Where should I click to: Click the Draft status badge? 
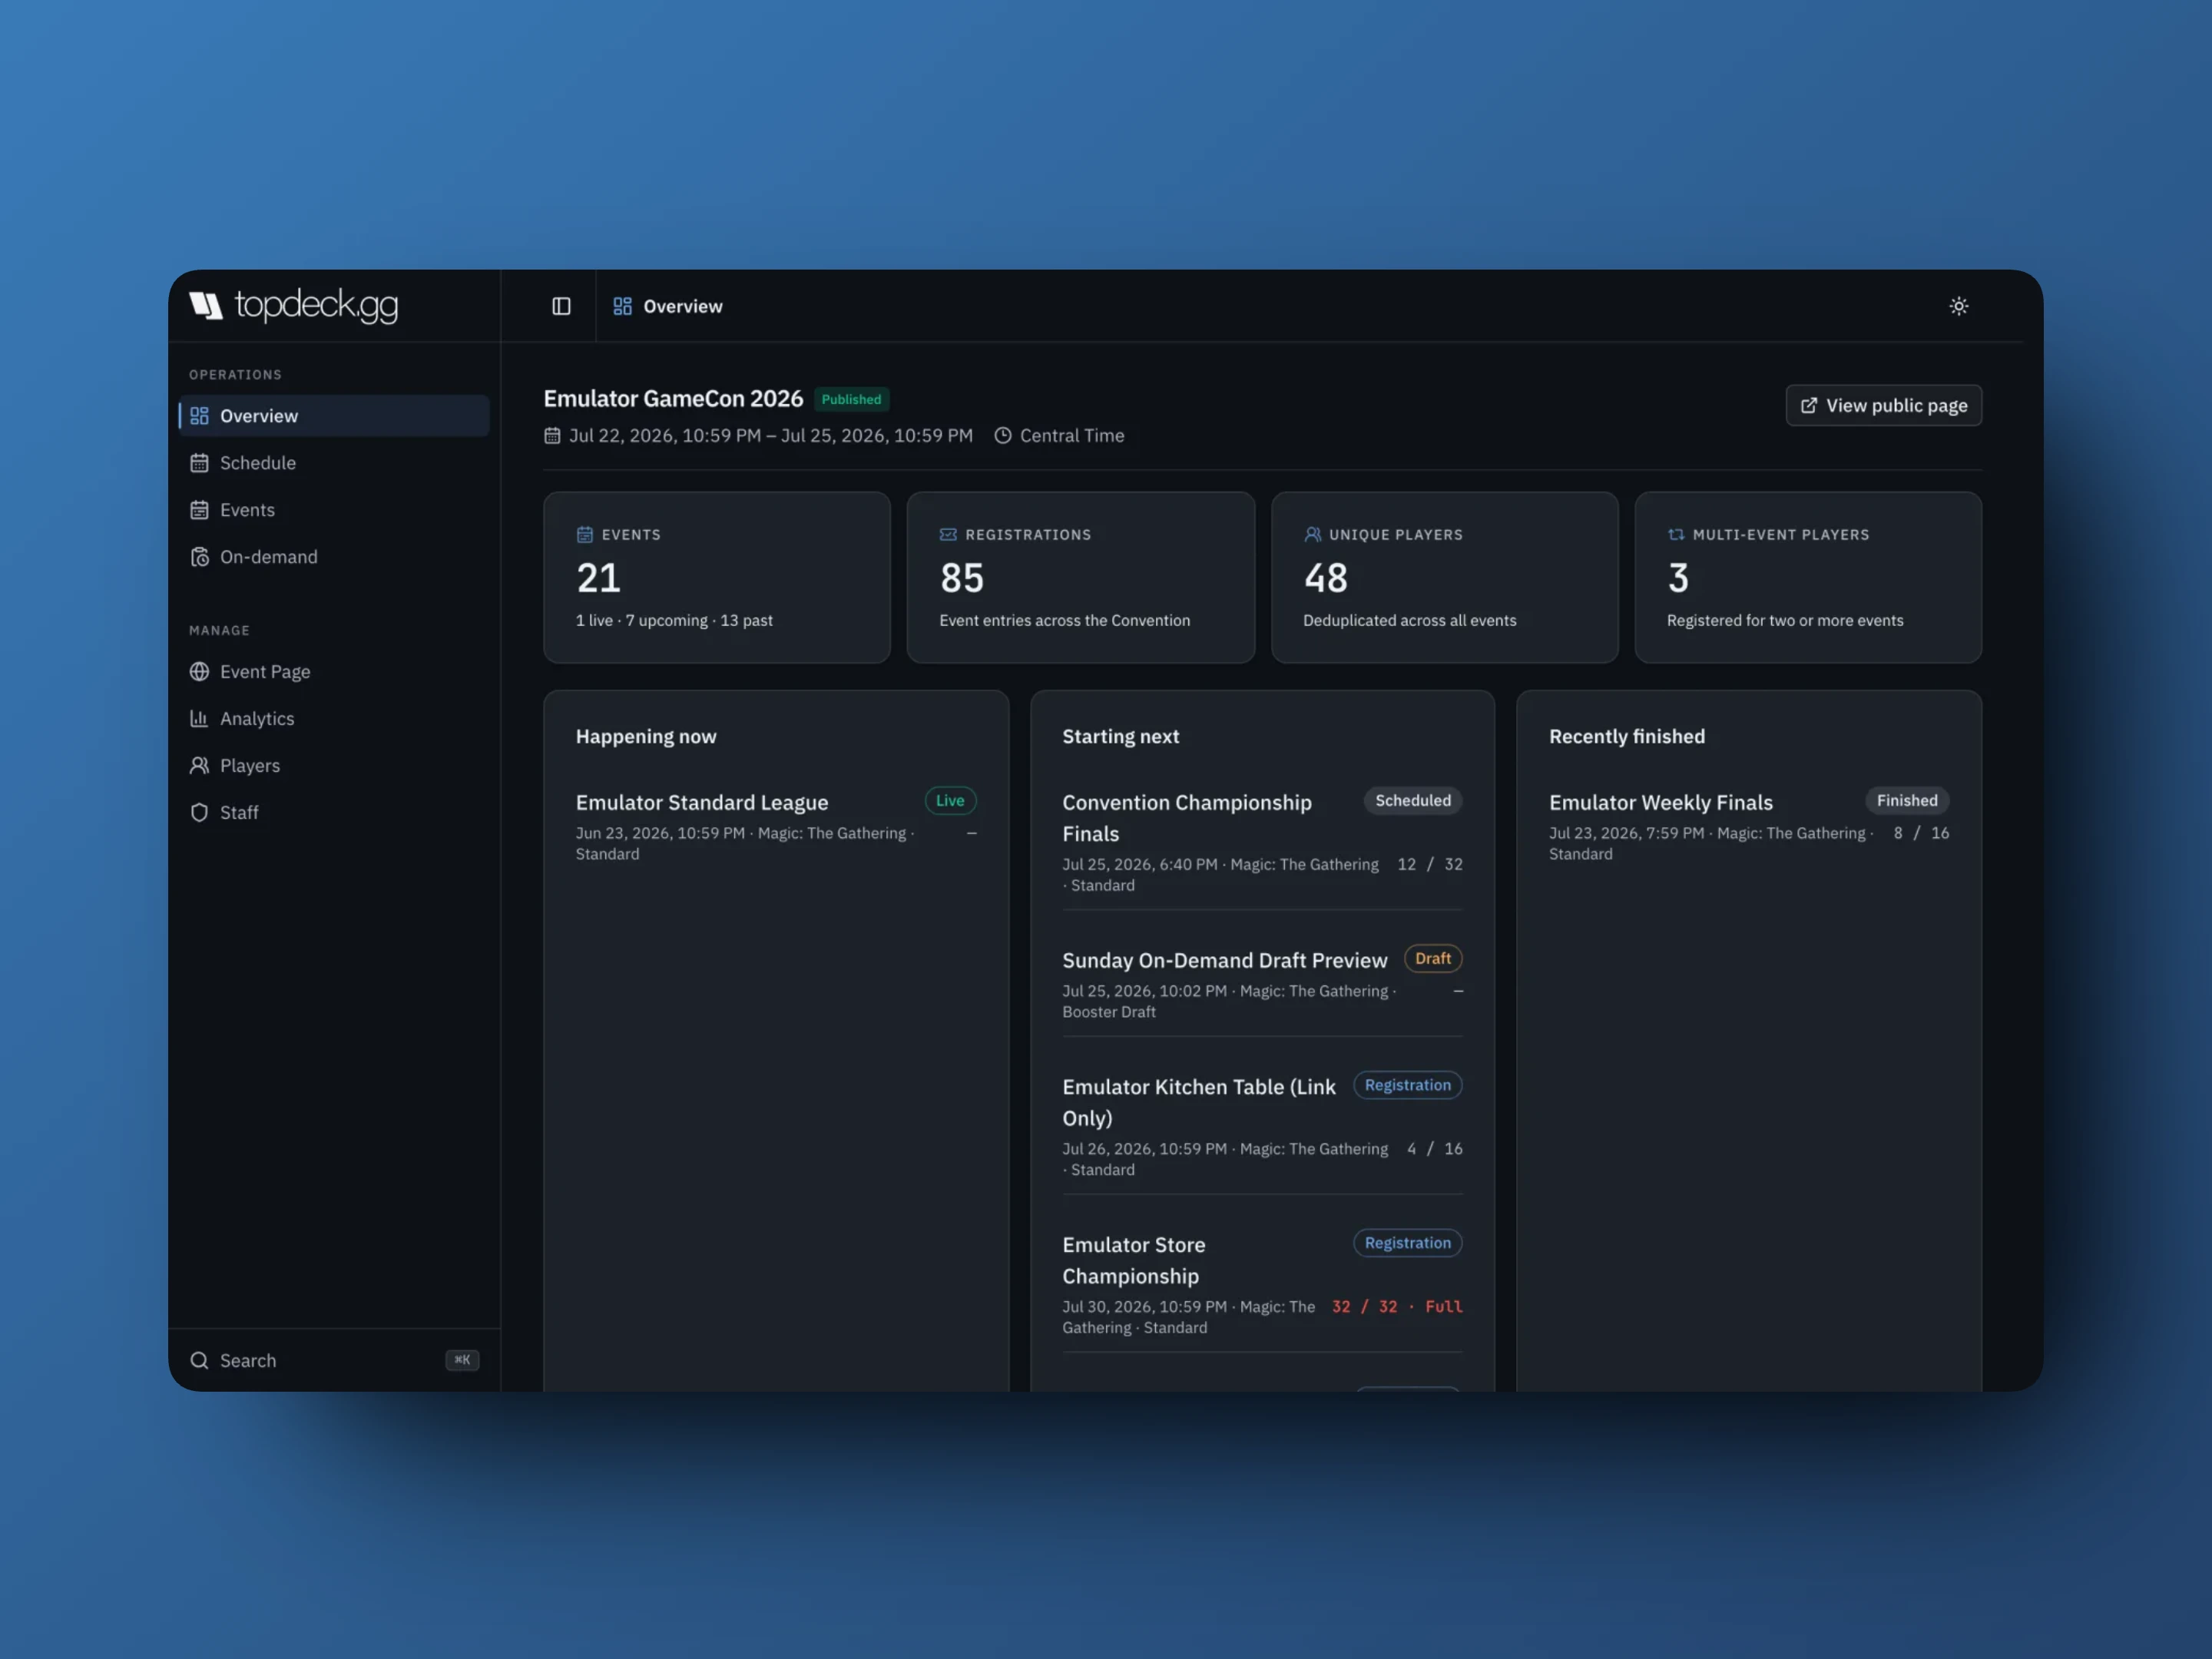pyautogui.click(x=1433, y=959)
